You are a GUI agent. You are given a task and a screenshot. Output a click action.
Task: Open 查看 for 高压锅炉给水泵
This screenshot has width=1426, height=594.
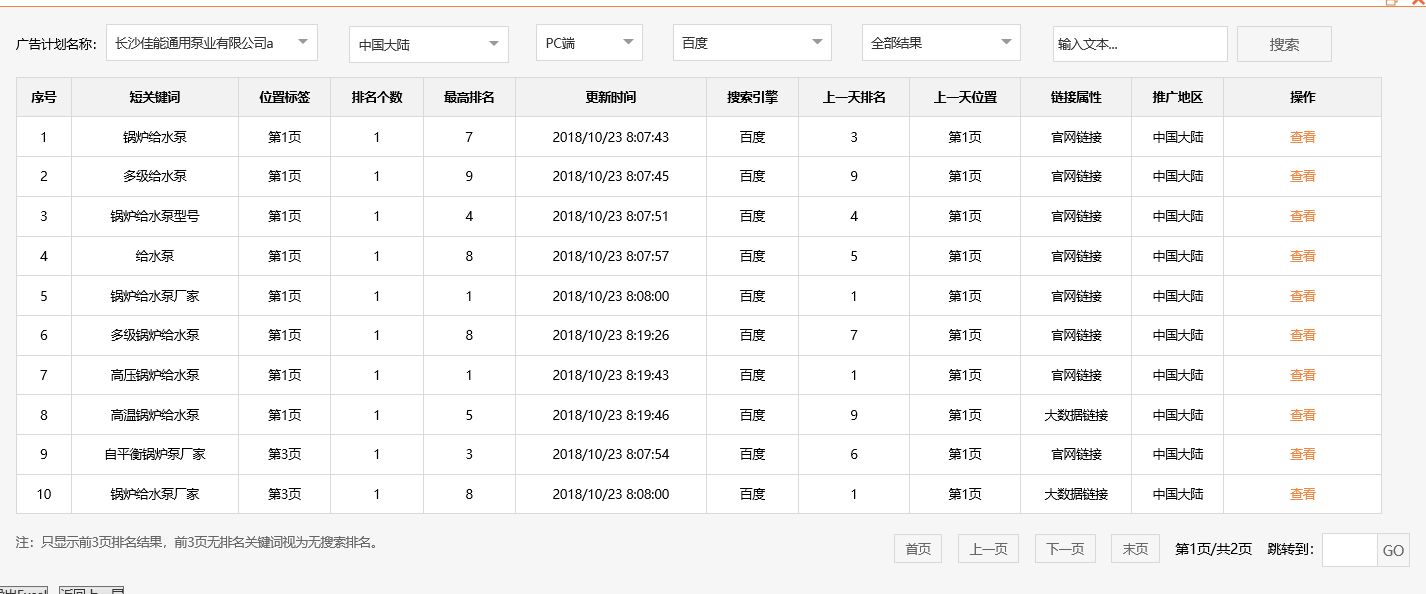[1302, 374]
